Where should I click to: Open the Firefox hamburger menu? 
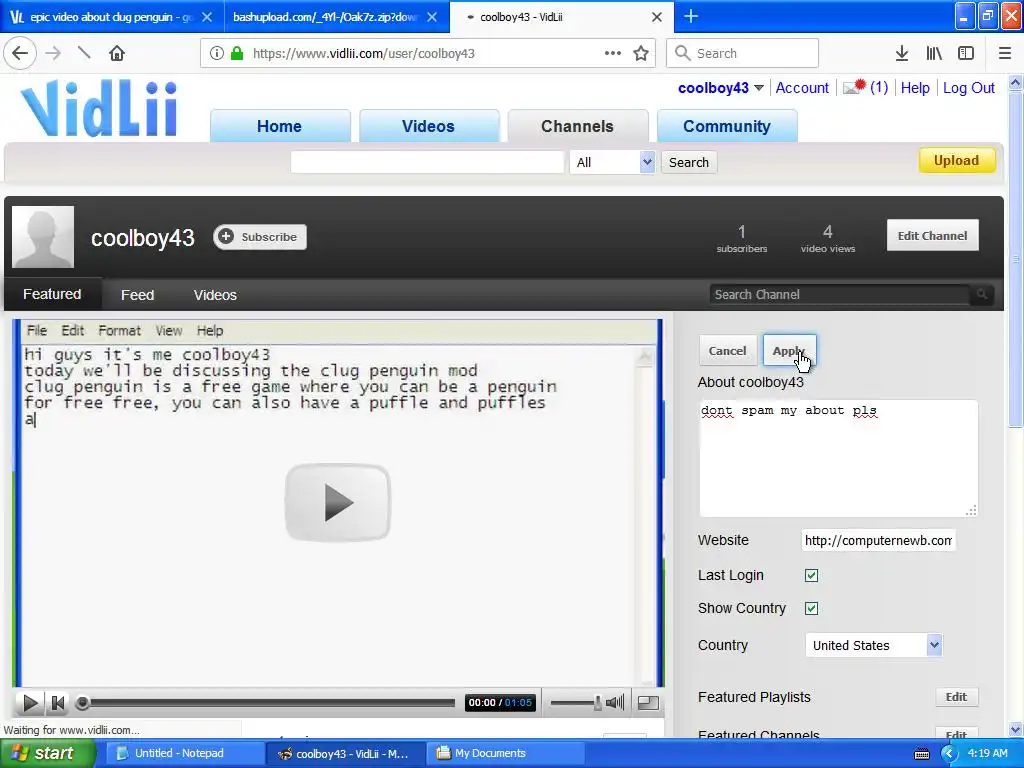(x=1005, y=54)
